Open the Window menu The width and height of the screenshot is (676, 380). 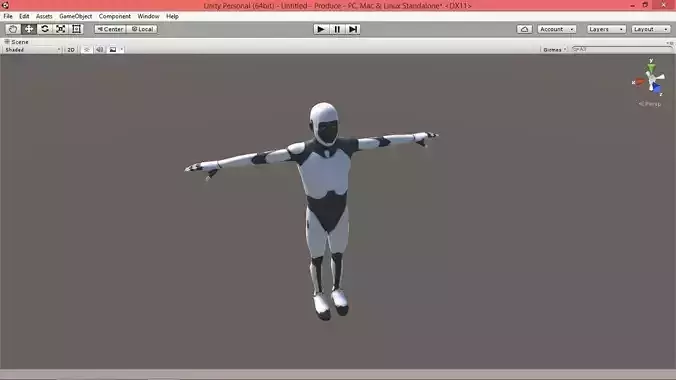click(x=148, y=16)
